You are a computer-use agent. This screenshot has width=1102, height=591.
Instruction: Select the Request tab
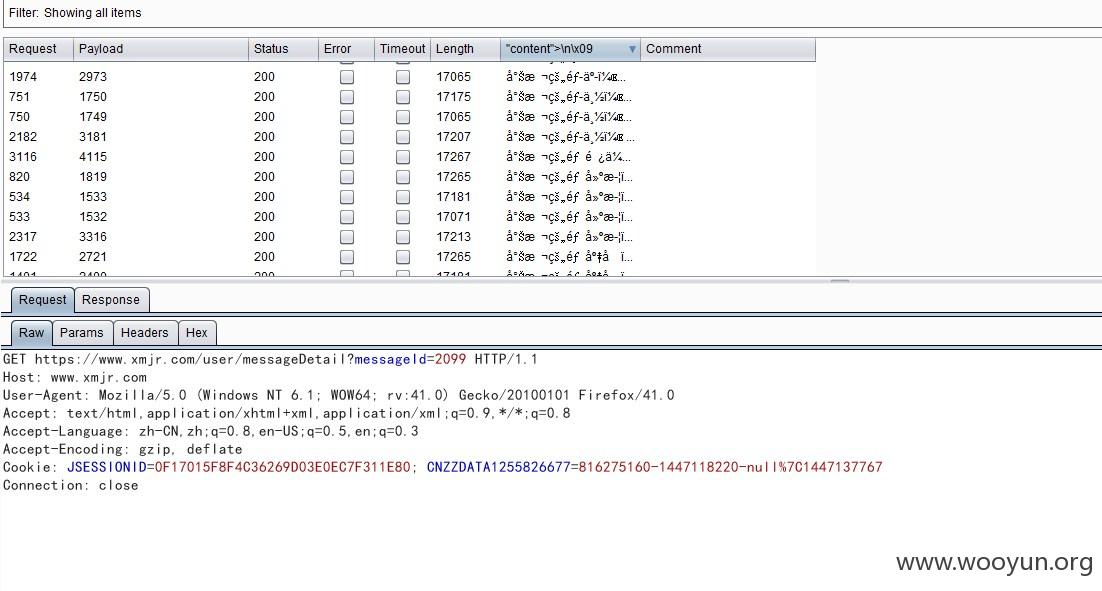[42, 300]
